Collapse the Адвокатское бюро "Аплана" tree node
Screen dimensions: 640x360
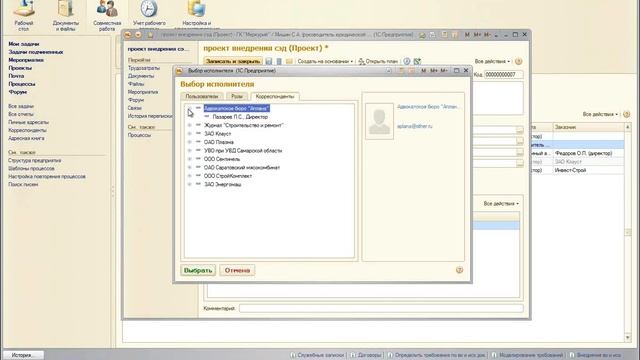(189, 108)
